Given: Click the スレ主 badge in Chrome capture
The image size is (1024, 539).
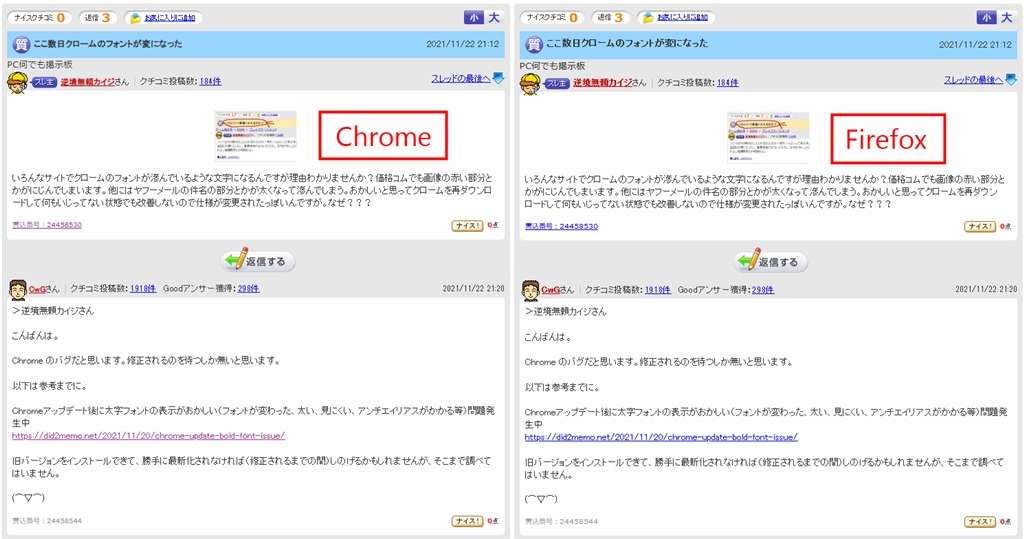Looking at the screenshot, I should [44, 82].
